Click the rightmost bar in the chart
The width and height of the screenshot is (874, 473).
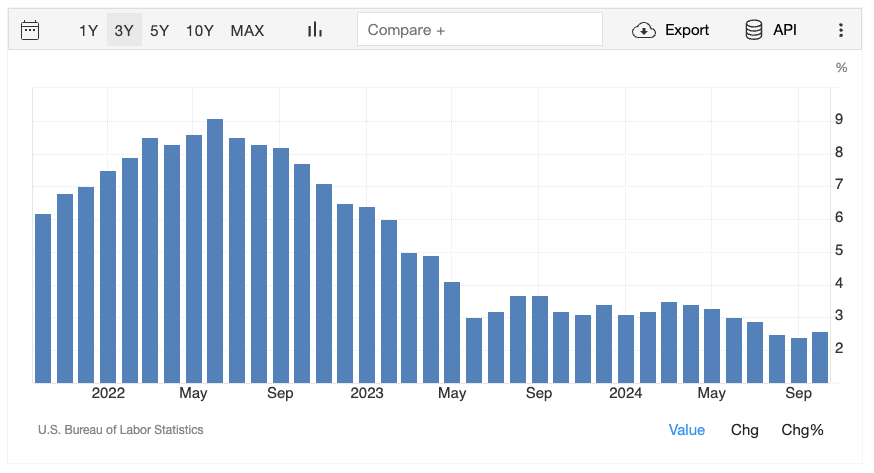[819, 357]
